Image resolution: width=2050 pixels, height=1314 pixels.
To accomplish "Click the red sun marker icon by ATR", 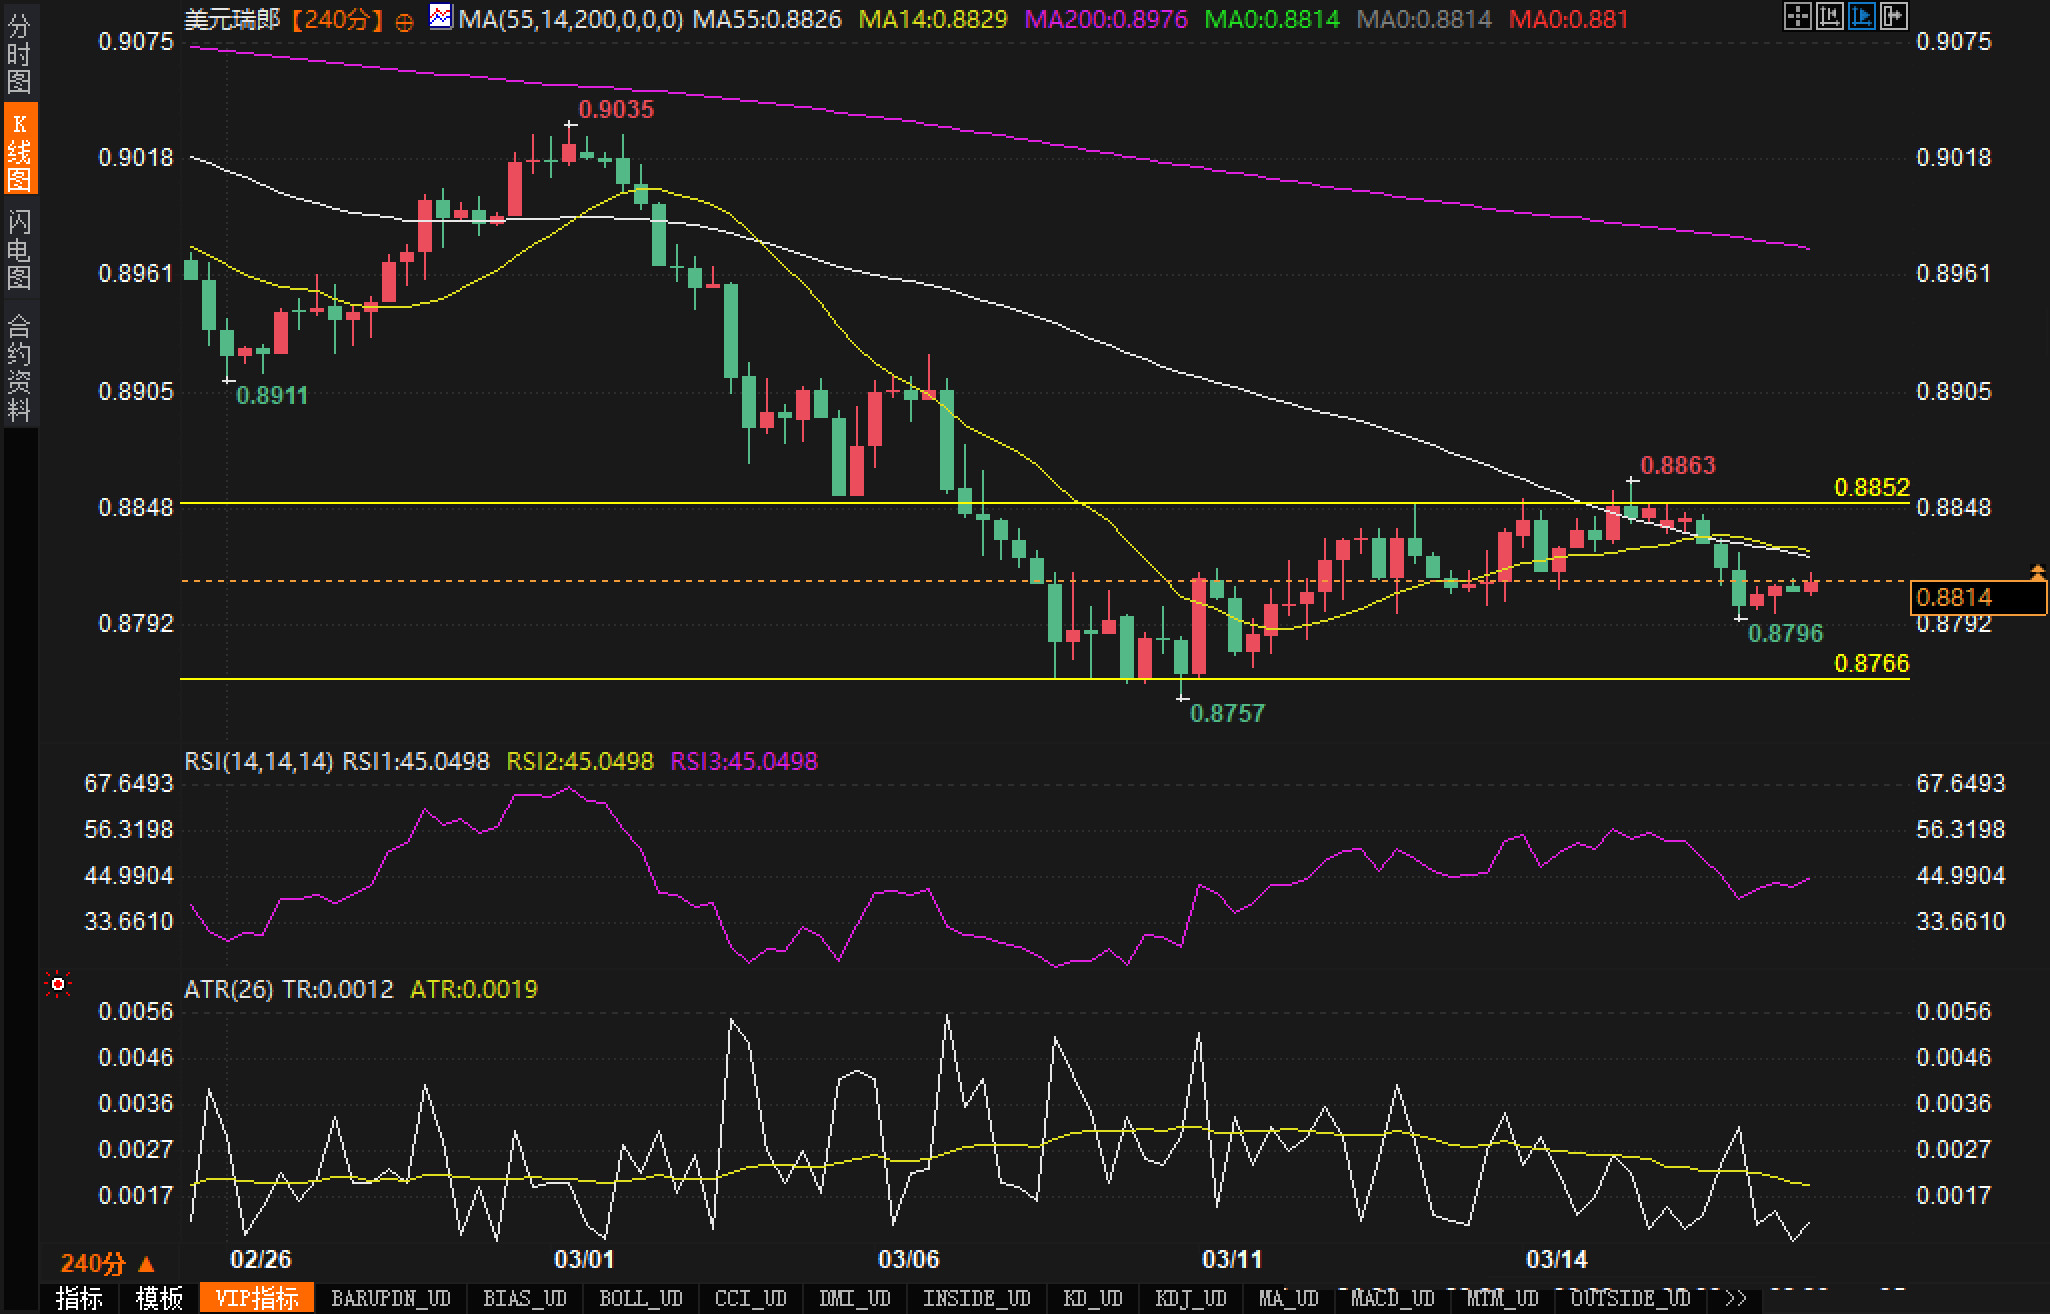I will (x=58, y=985).
